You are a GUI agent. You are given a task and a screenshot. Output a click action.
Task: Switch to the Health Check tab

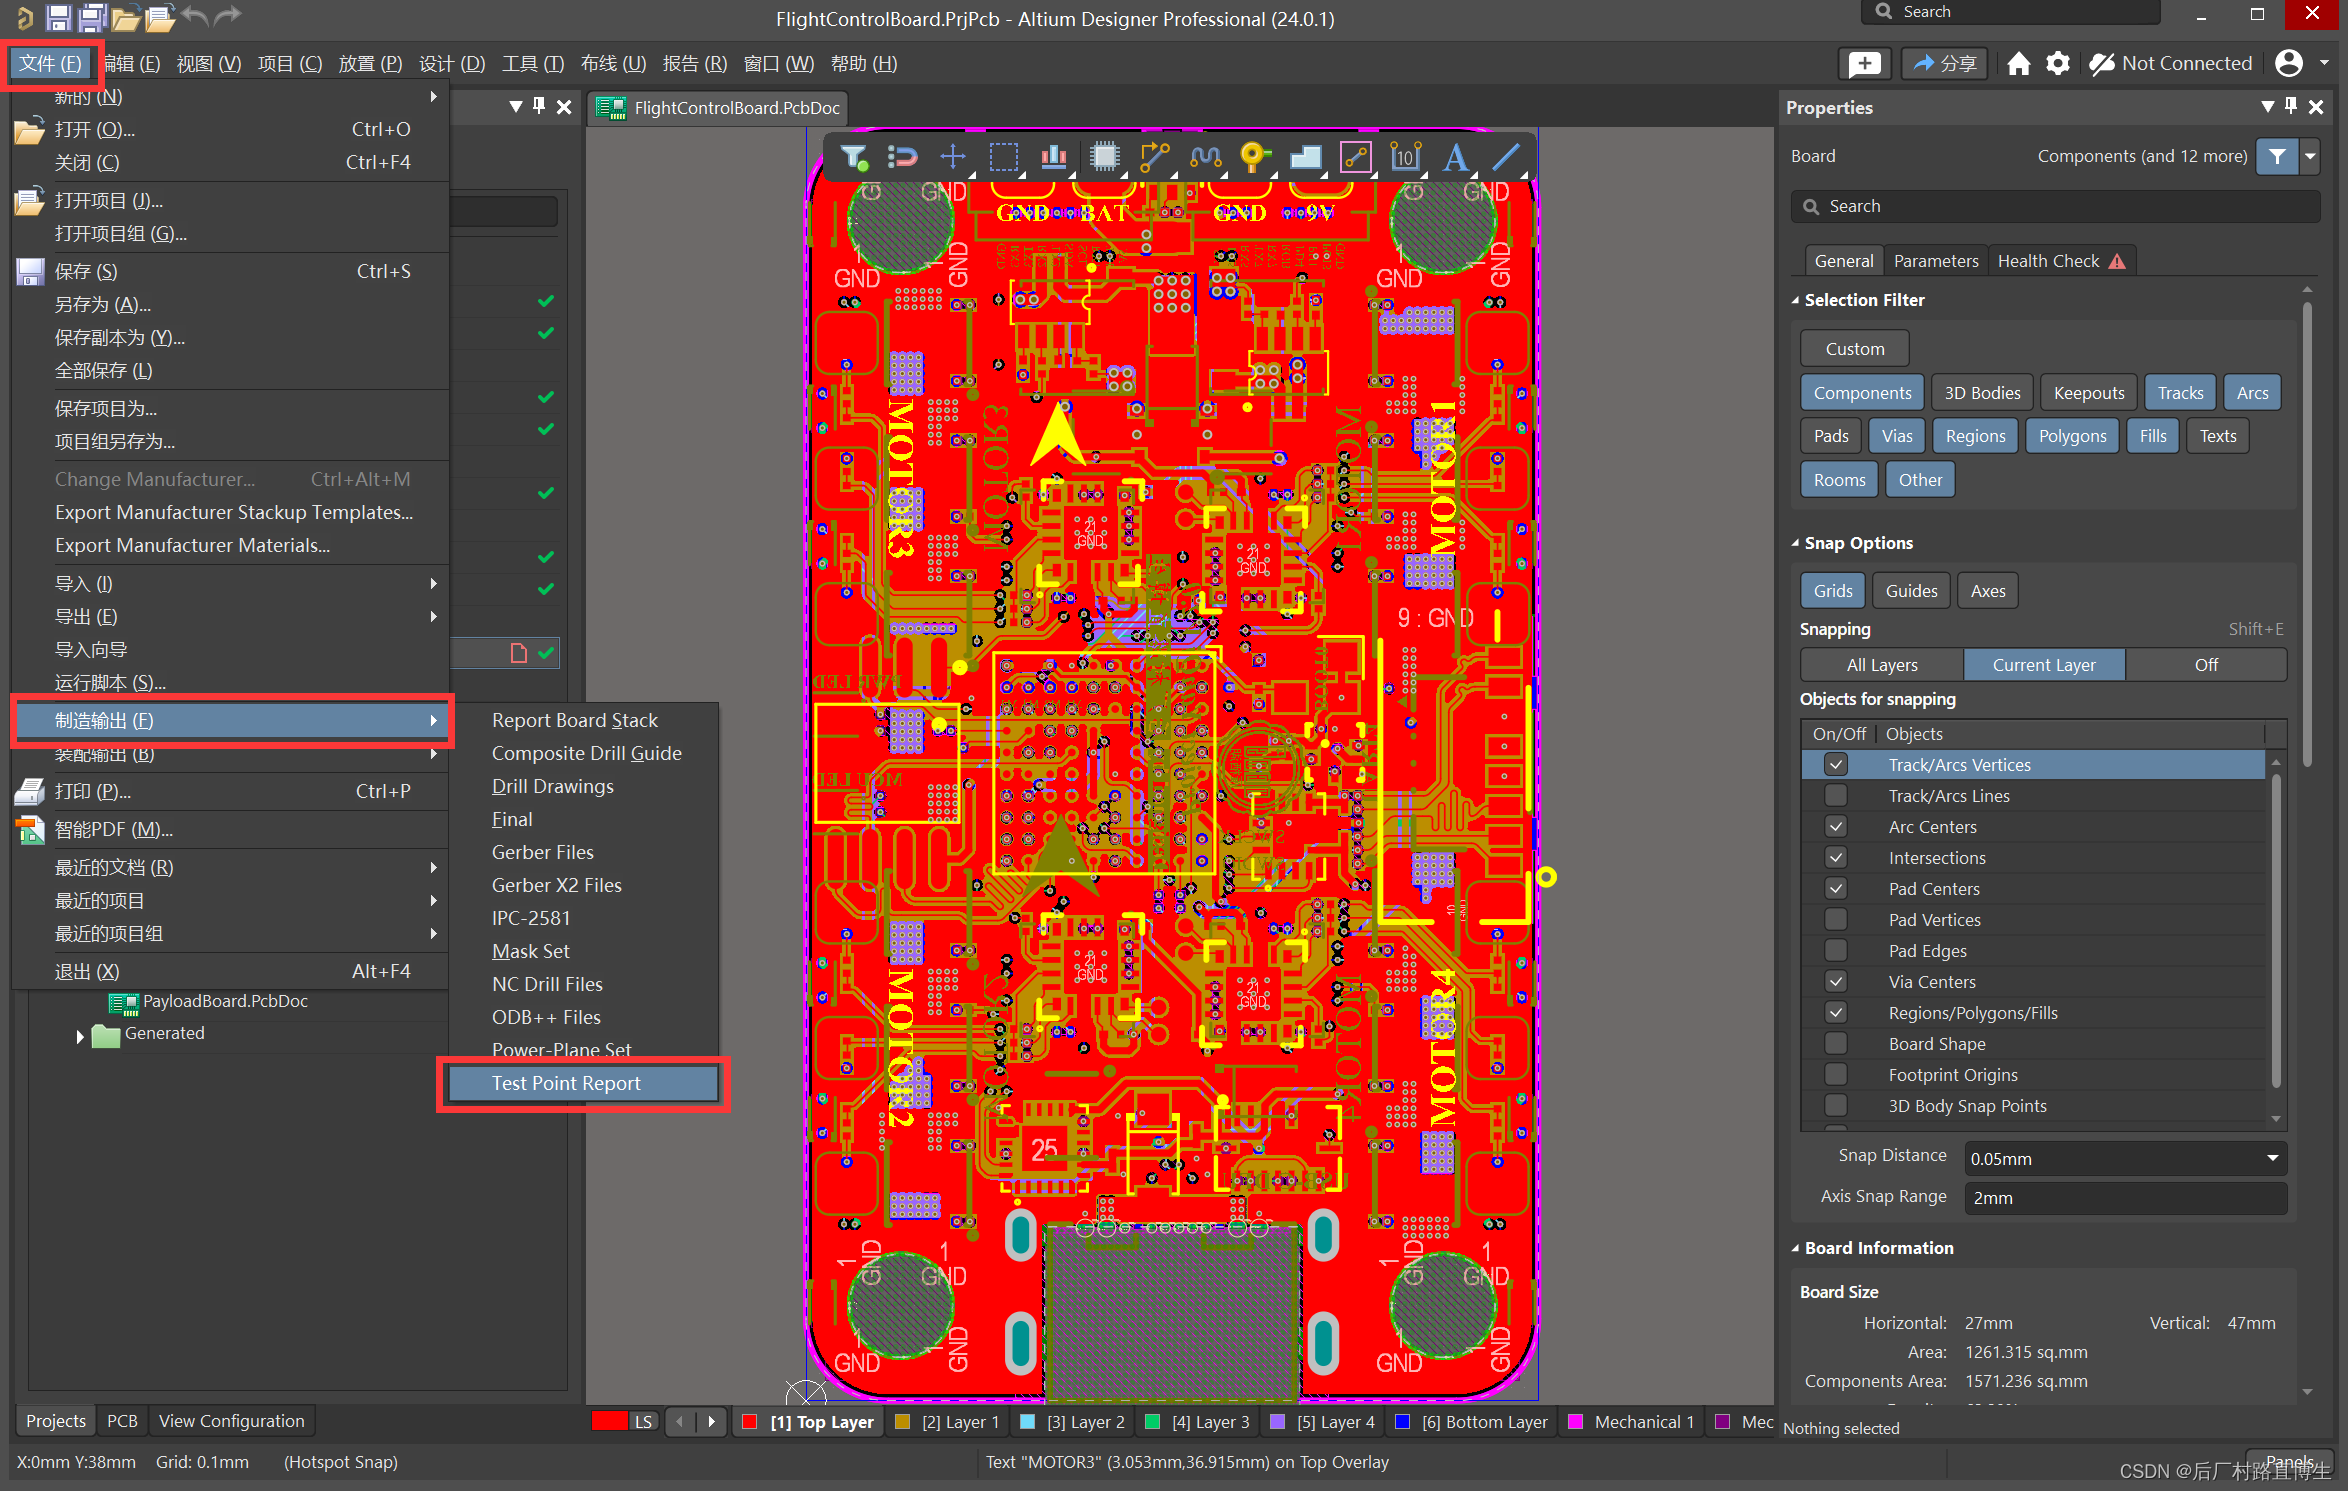2060,261
